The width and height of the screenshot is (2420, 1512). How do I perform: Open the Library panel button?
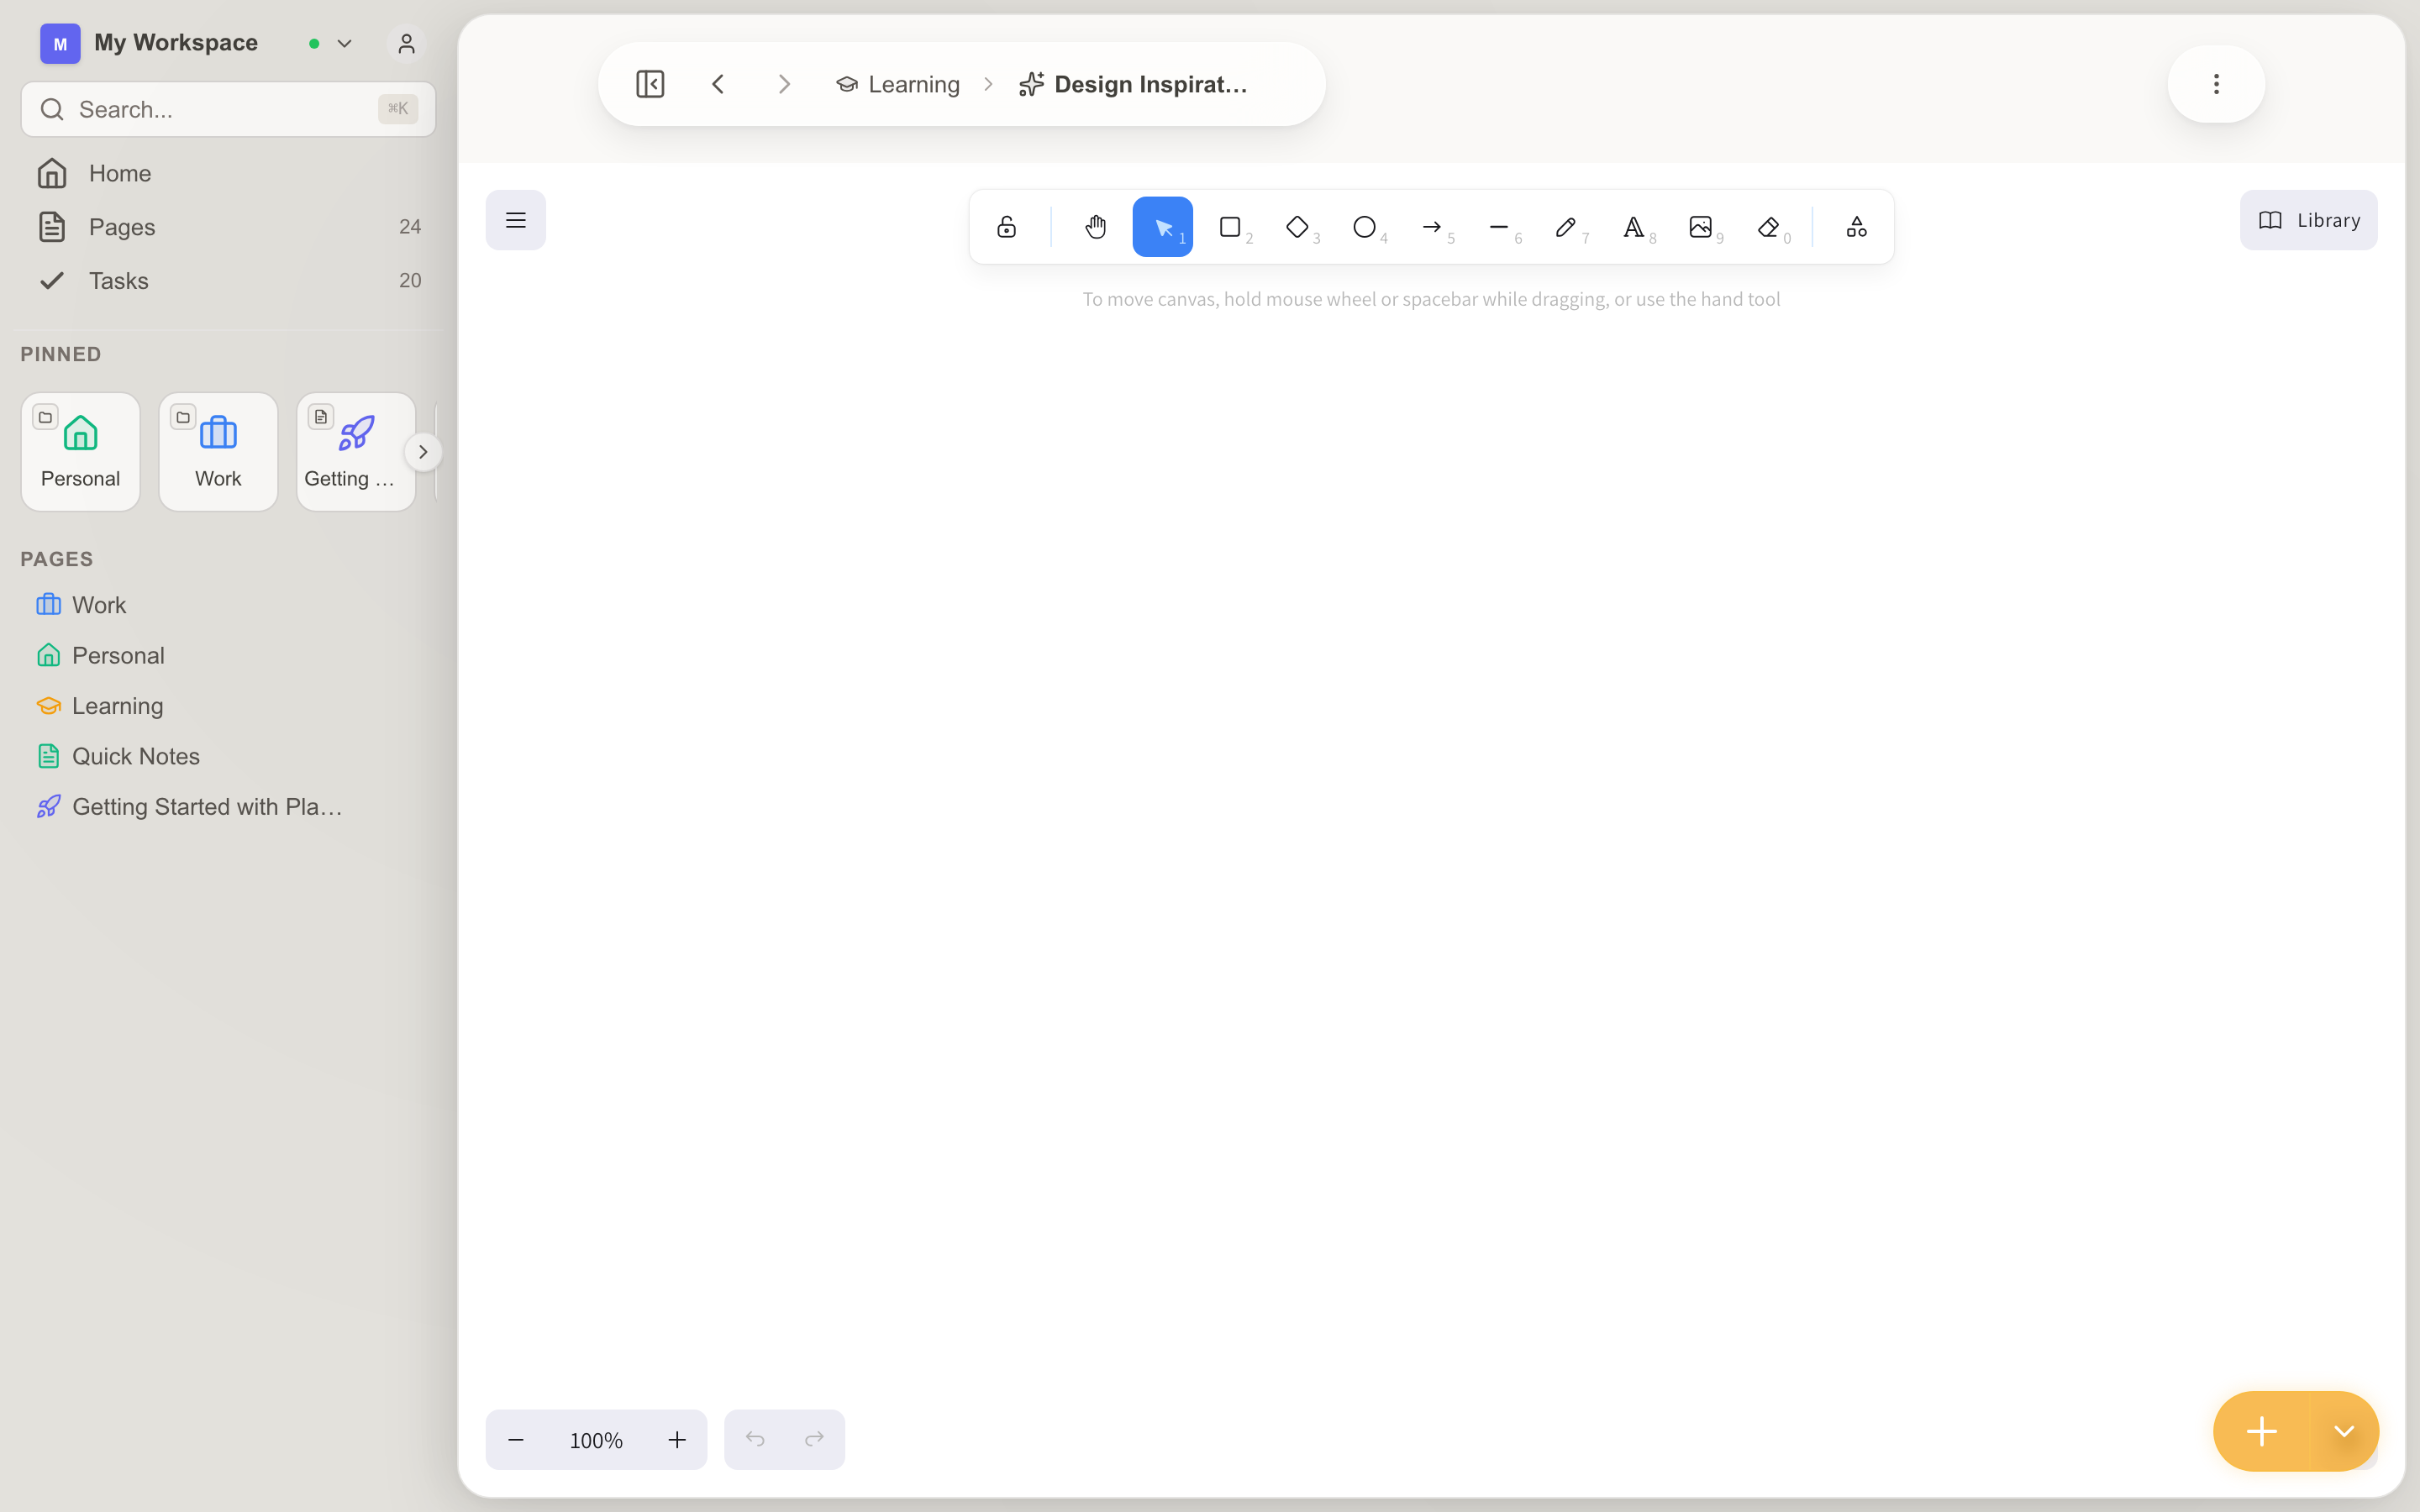(x=2308, y=220)
